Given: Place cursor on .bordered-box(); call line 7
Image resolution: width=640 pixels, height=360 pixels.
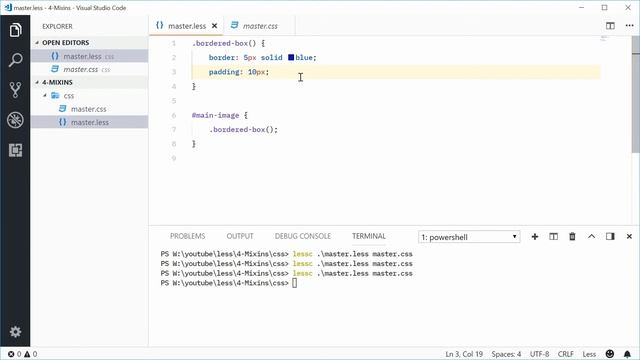Looking at the screenshot, I should (243, 129).
